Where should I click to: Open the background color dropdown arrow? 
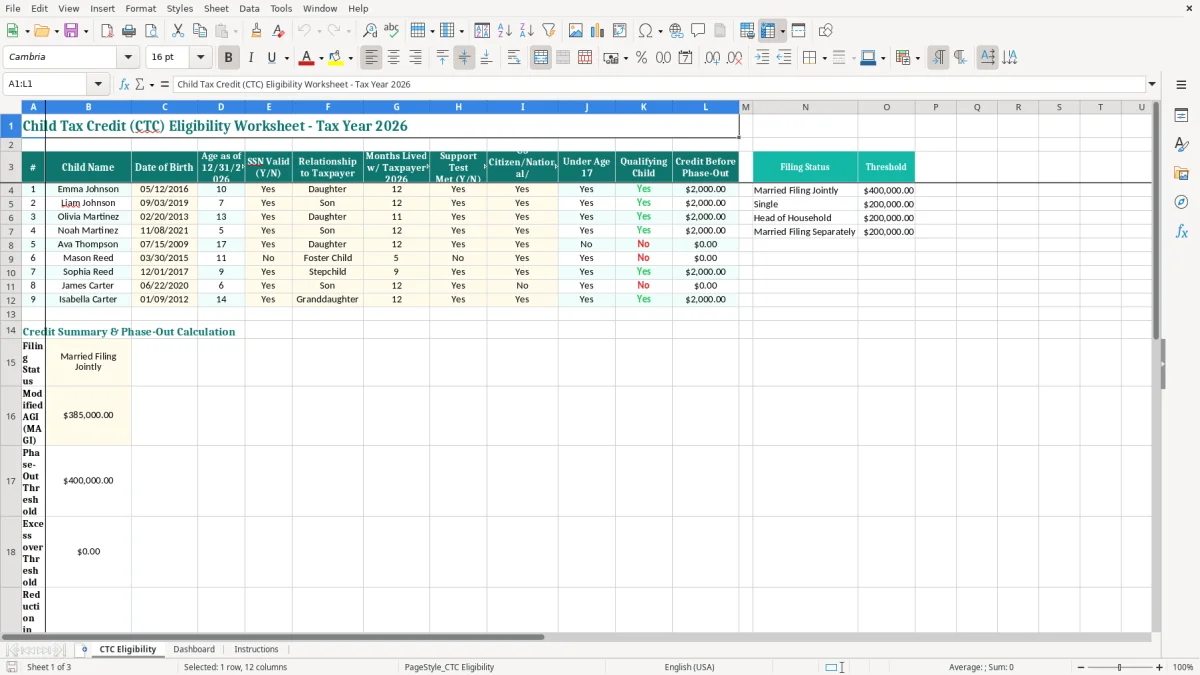point(350,58)
